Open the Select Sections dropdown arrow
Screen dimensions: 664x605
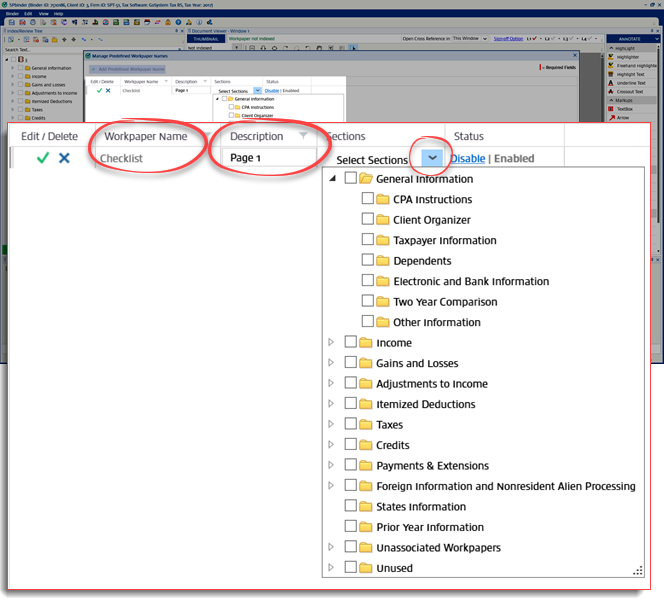432,158
